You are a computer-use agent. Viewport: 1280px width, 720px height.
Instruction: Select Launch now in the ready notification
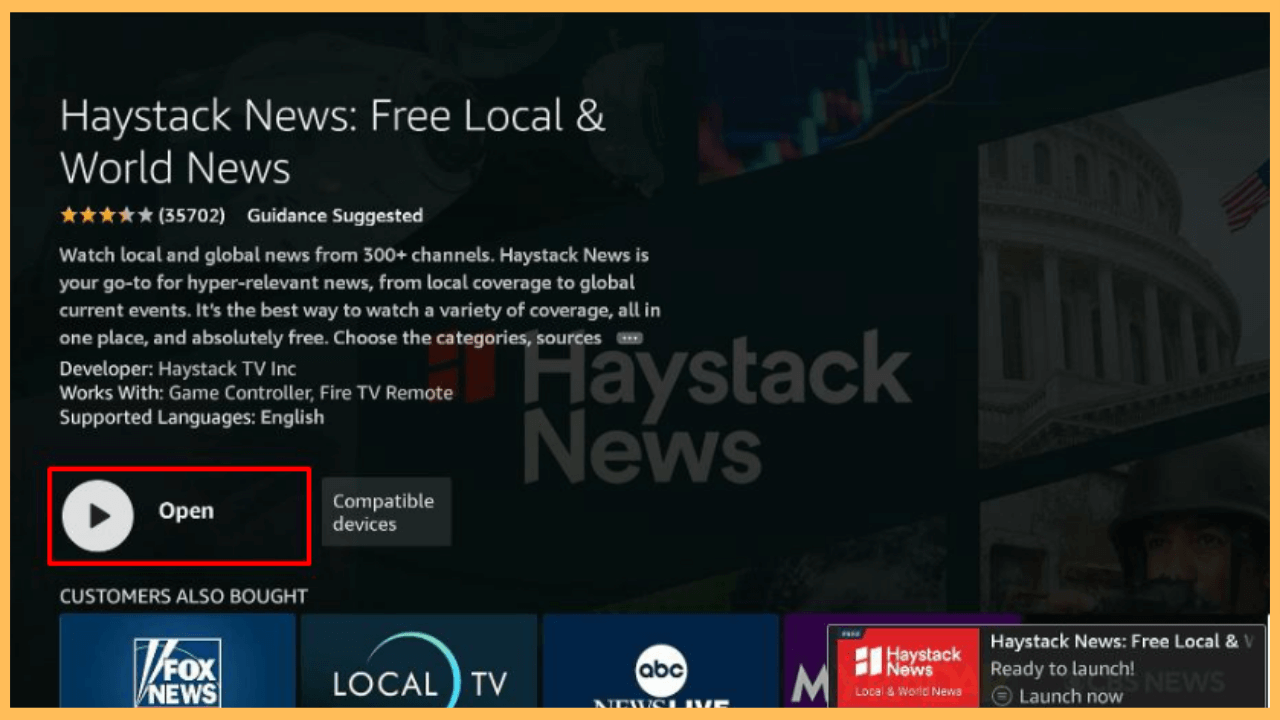tap(1070, 696)
